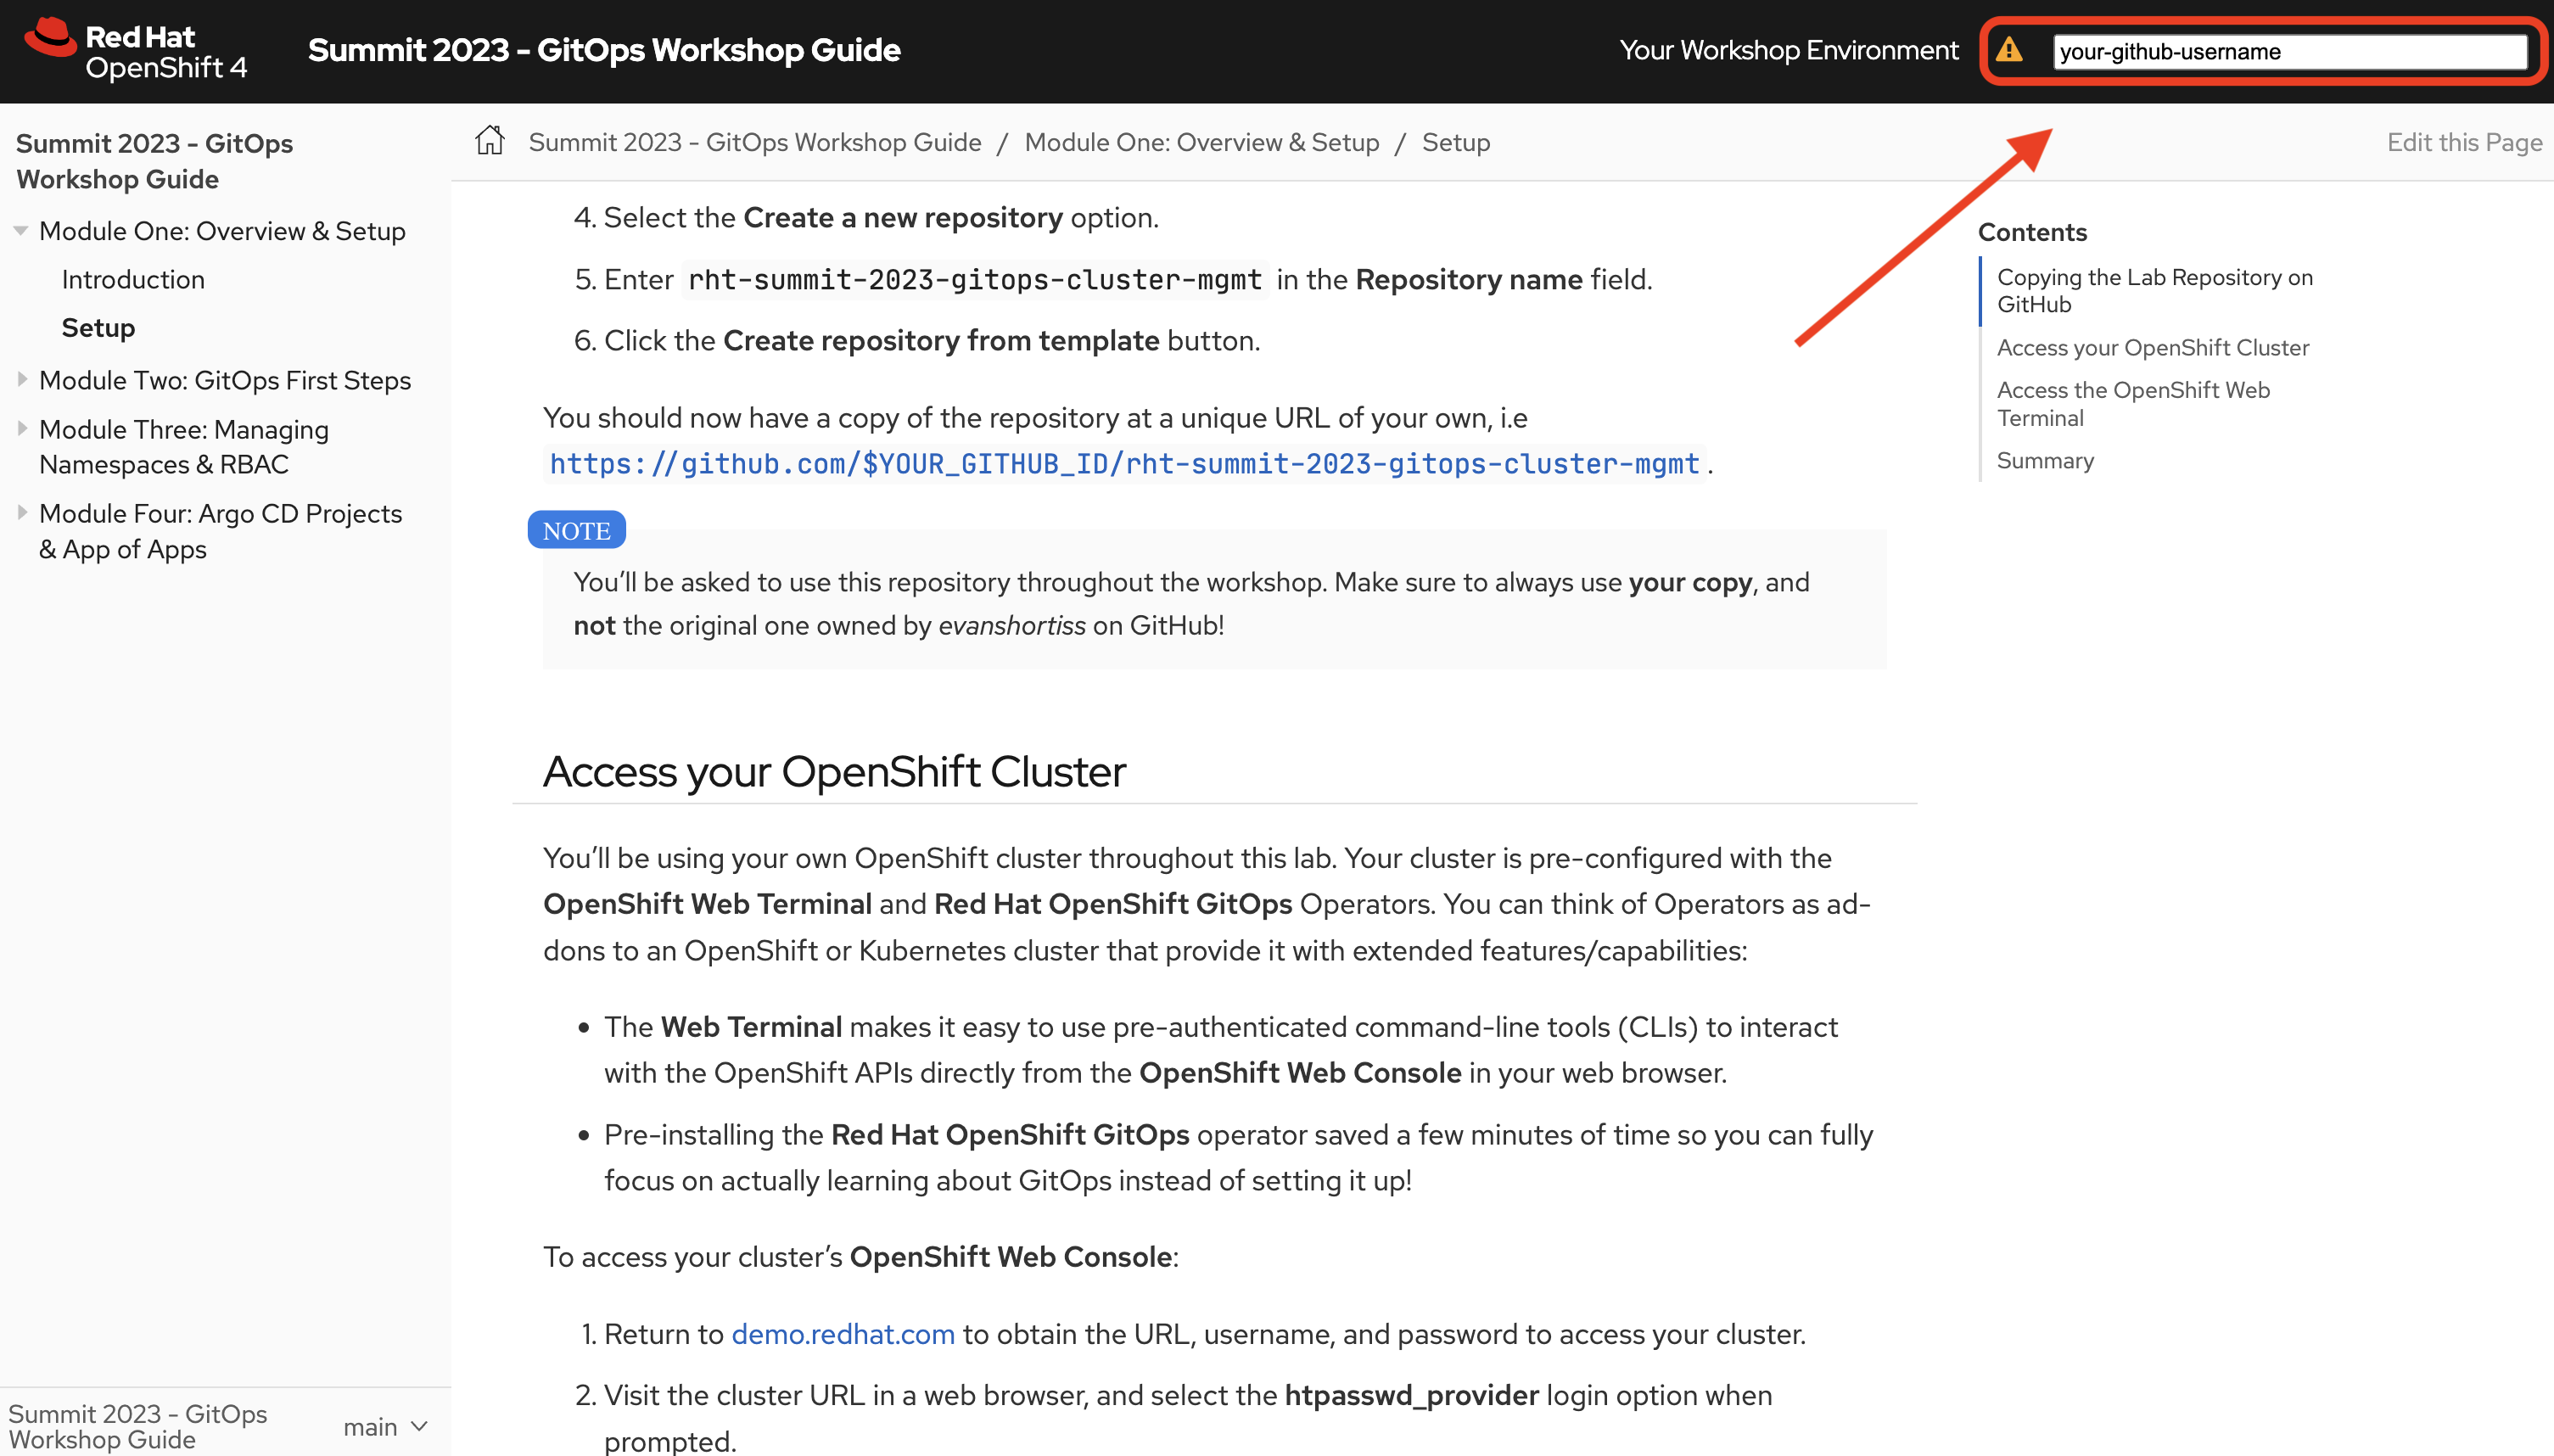2554x1456 pixels.
Task: Click the Red Hat OpenShift logo
Action: 136,50
